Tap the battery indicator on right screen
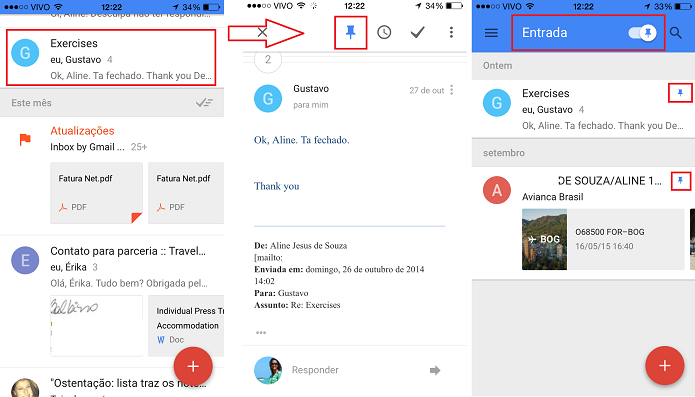This screenshot has height=397, width=695. (x=683, y=6)
